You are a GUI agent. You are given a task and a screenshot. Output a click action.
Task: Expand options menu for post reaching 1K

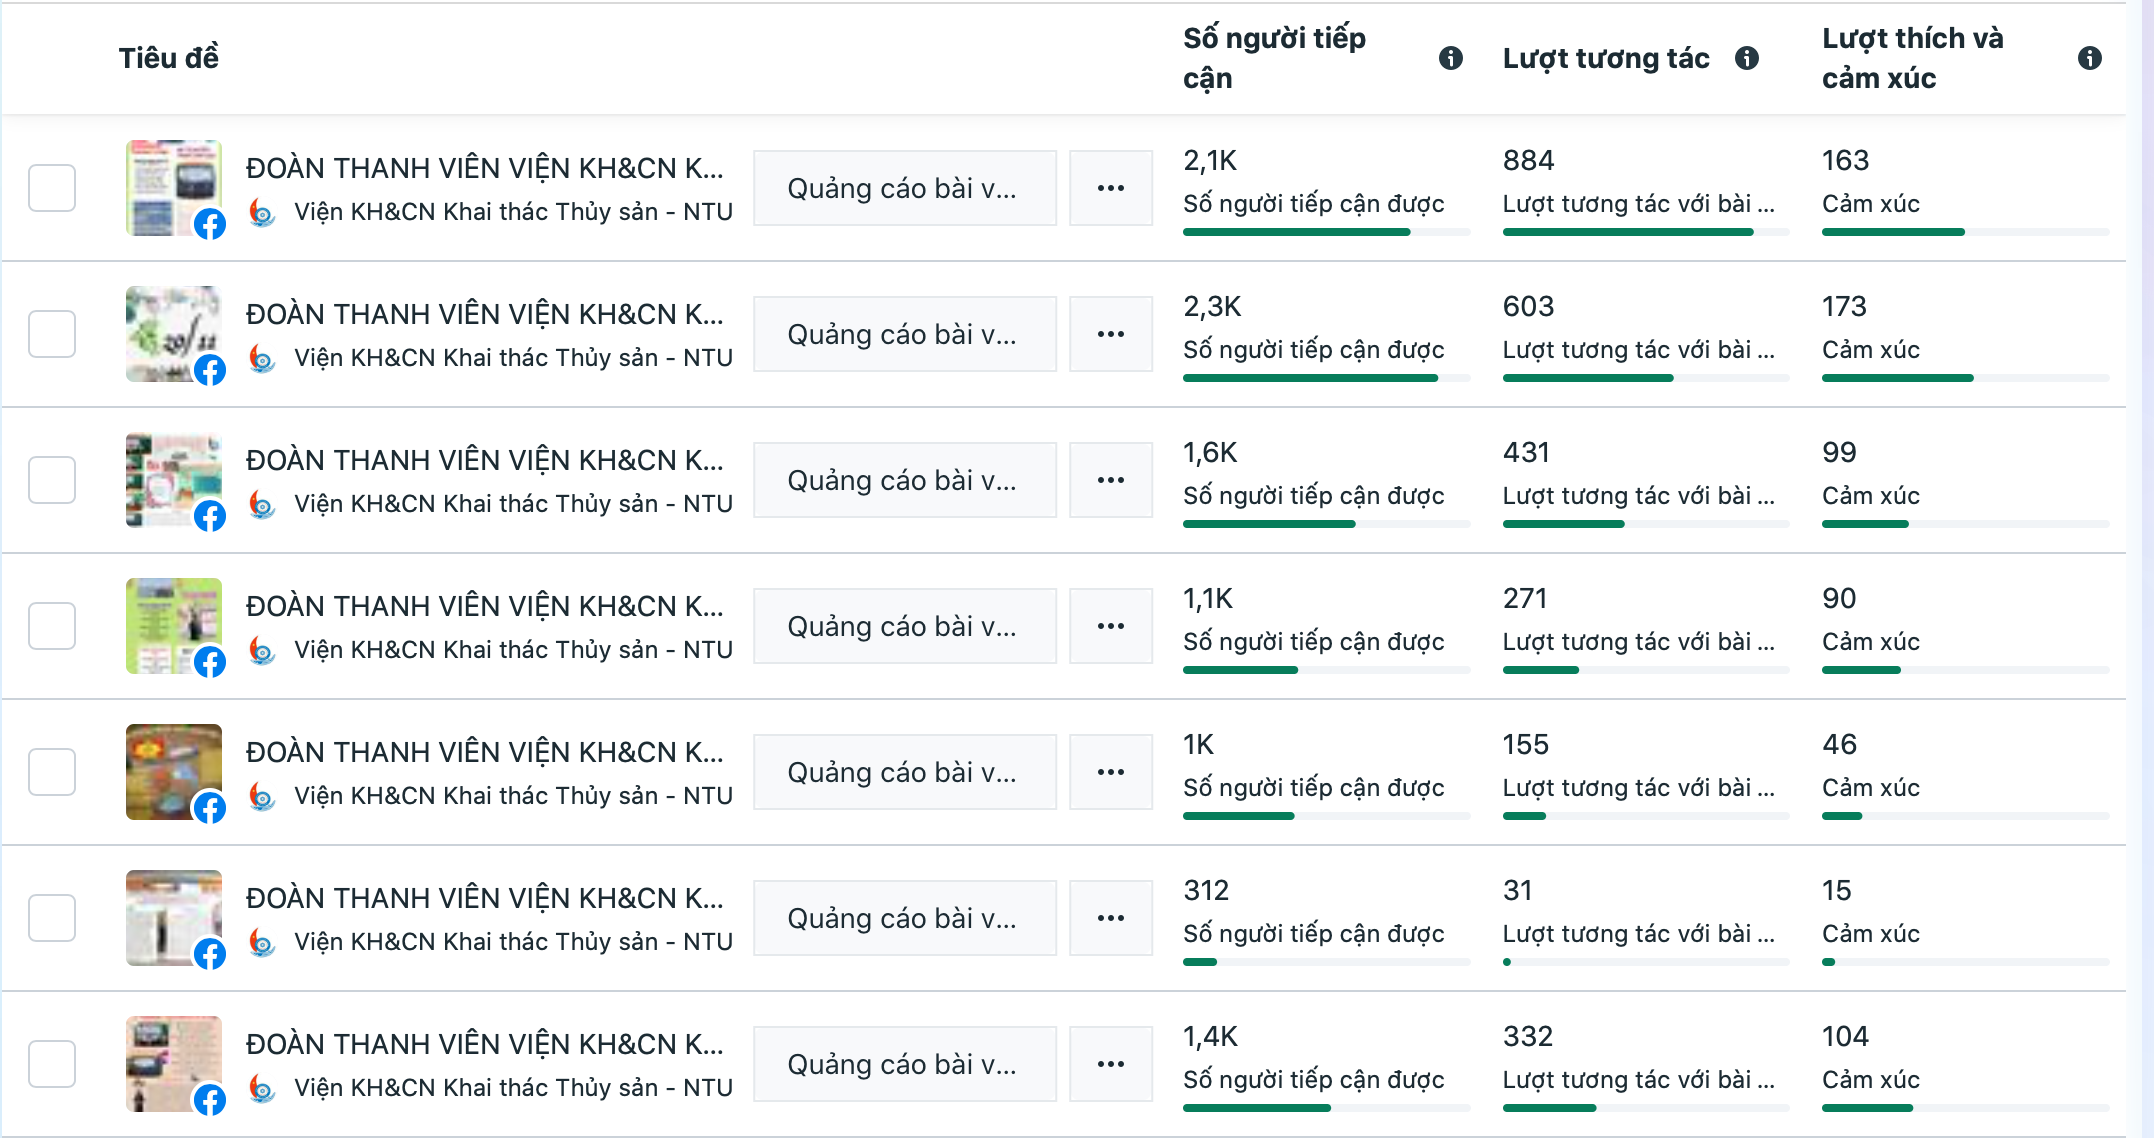tap(1110, 772)
